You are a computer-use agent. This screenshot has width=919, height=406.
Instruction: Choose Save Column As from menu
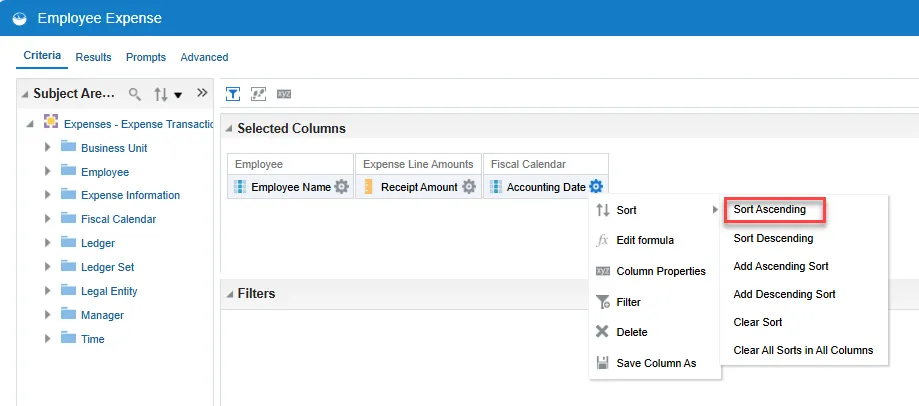(655, 363)
